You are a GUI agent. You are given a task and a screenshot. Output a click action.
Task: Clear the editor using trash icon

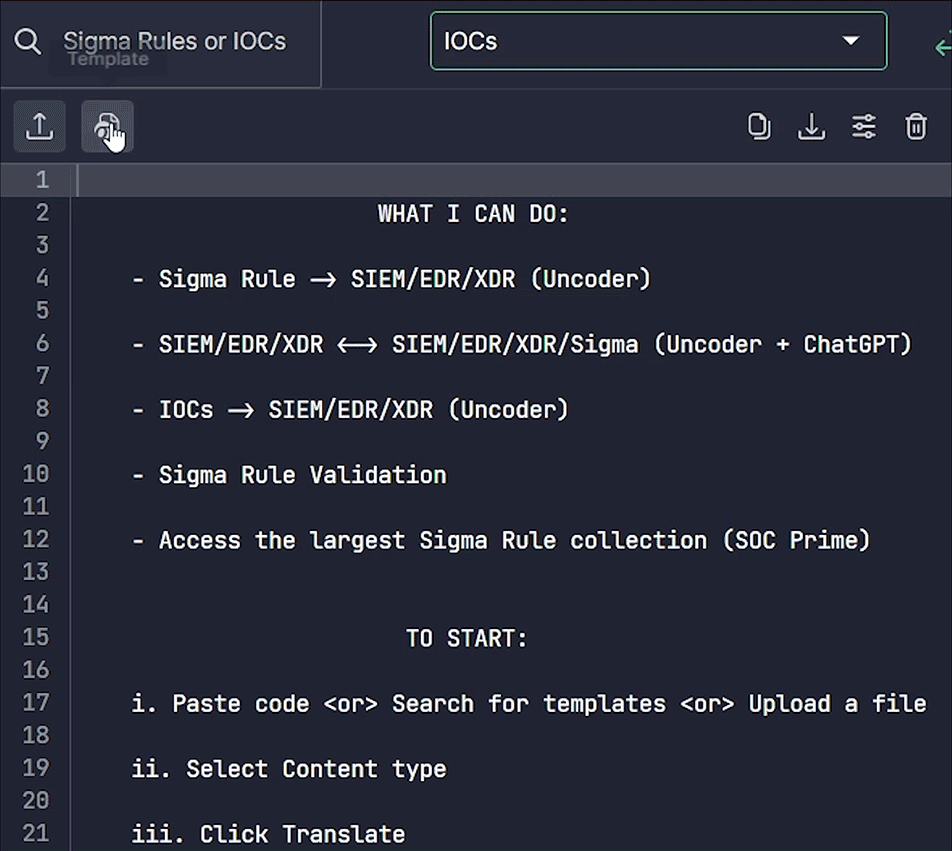(x=916, y=127)
